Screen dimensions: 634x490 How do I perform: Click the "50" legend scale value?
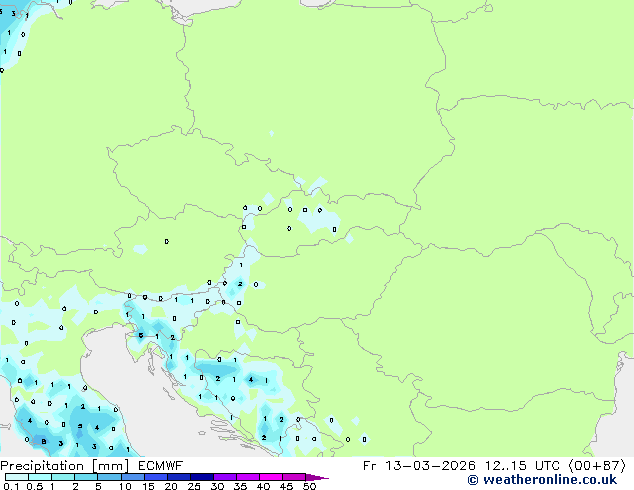pos(309,486)
